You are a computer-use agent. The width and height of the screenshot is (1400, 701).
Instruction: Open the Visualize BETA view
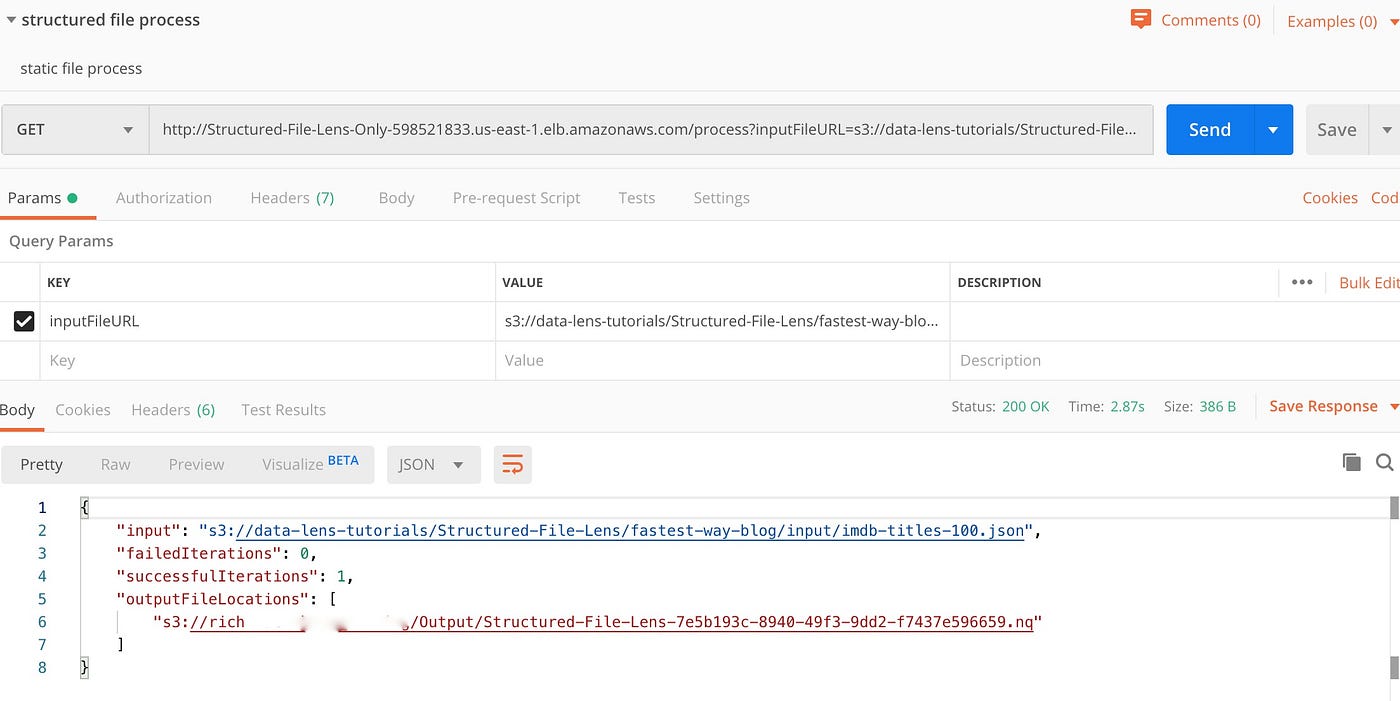[310, 463]
